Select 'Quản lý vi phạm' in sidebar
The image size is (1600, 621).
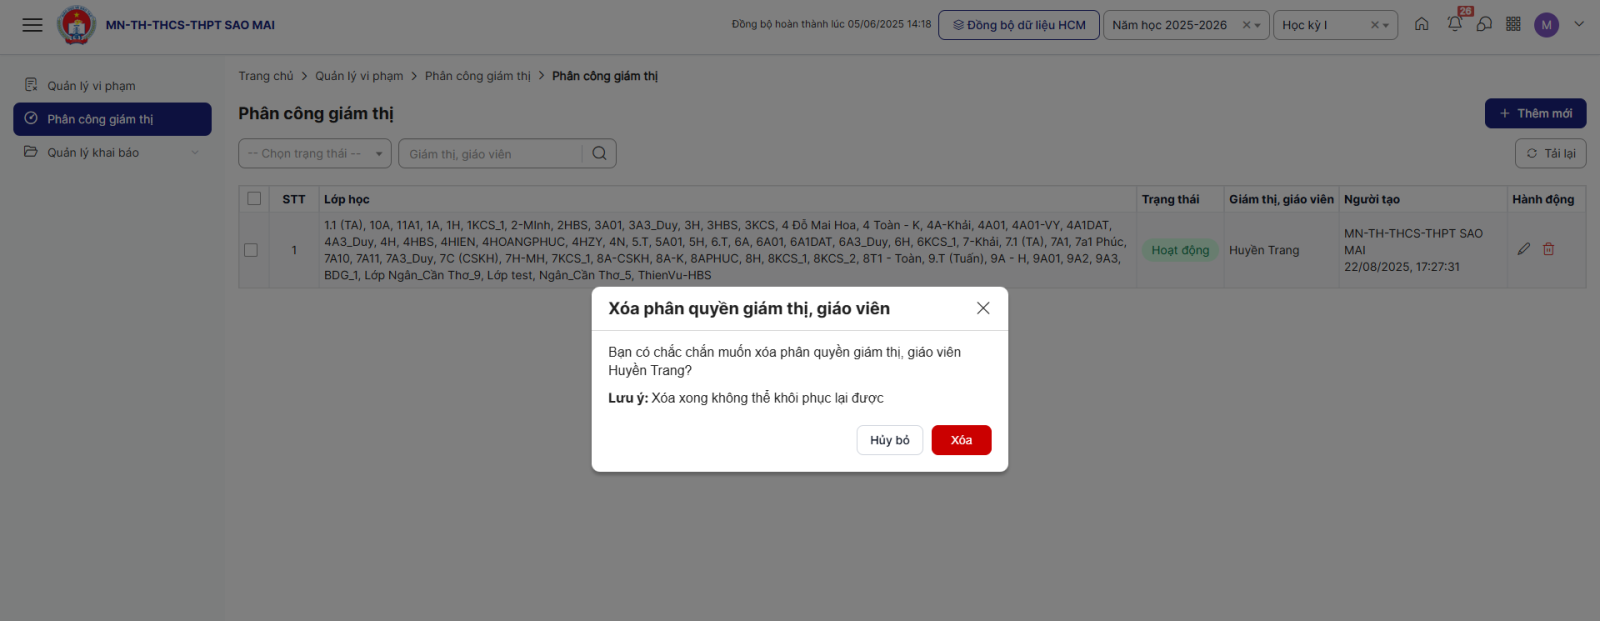click(91, 86)
